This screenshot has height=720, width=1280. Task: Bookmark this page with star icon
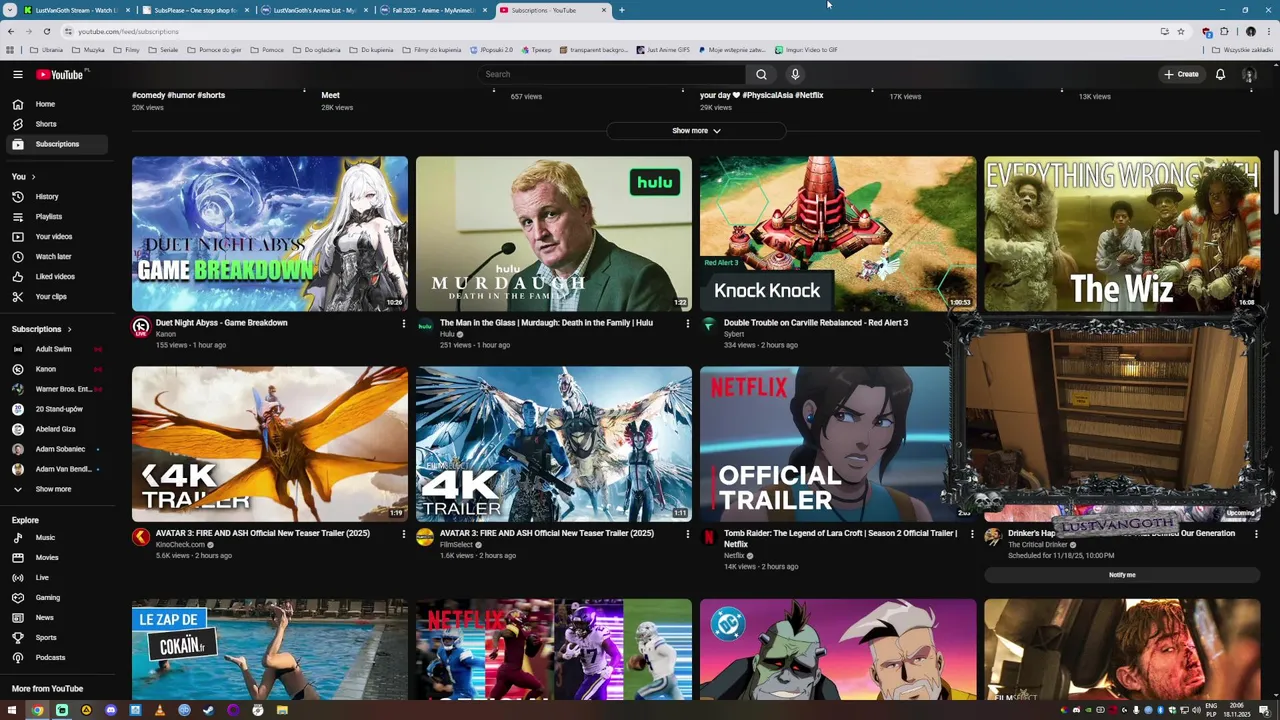point(1181,31)
